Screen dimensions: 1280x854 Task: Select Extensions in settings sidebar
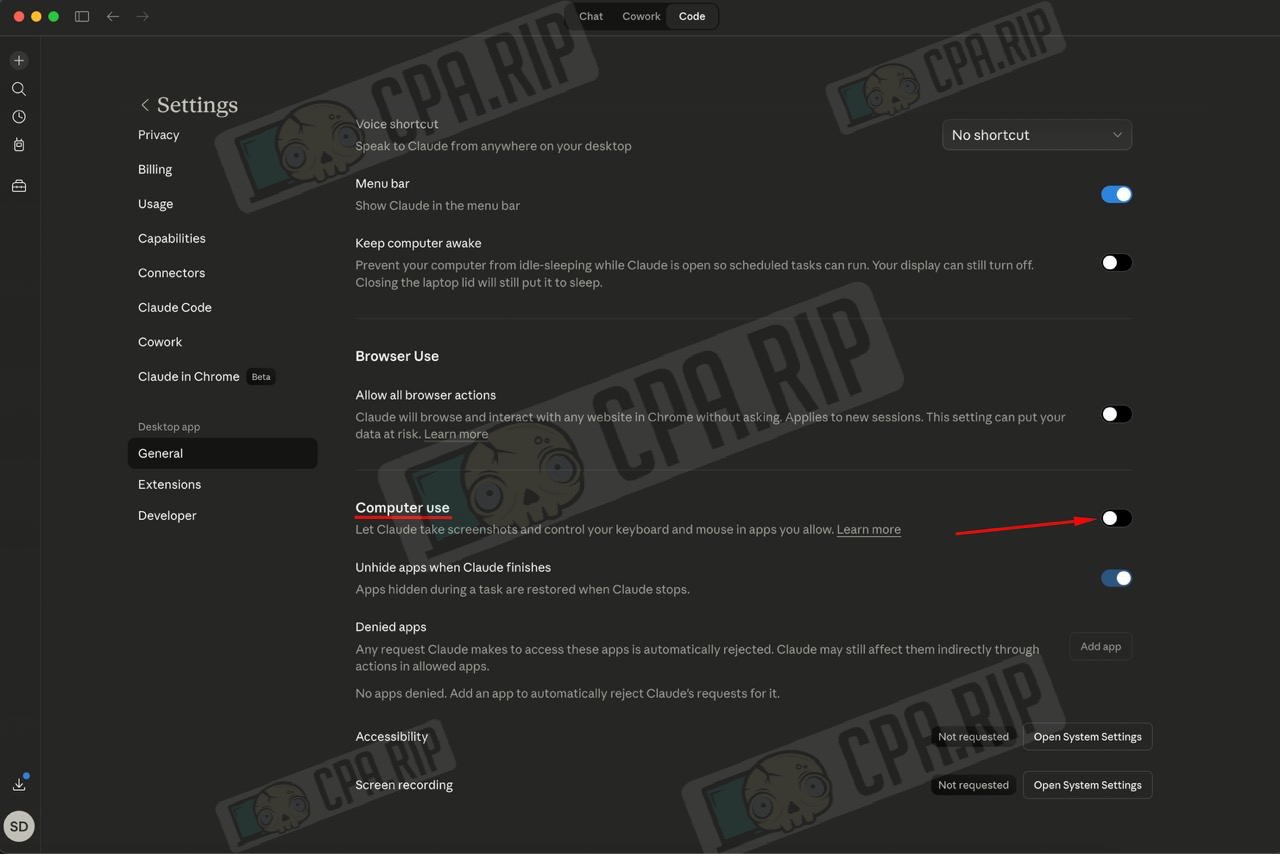click(169, 485)
